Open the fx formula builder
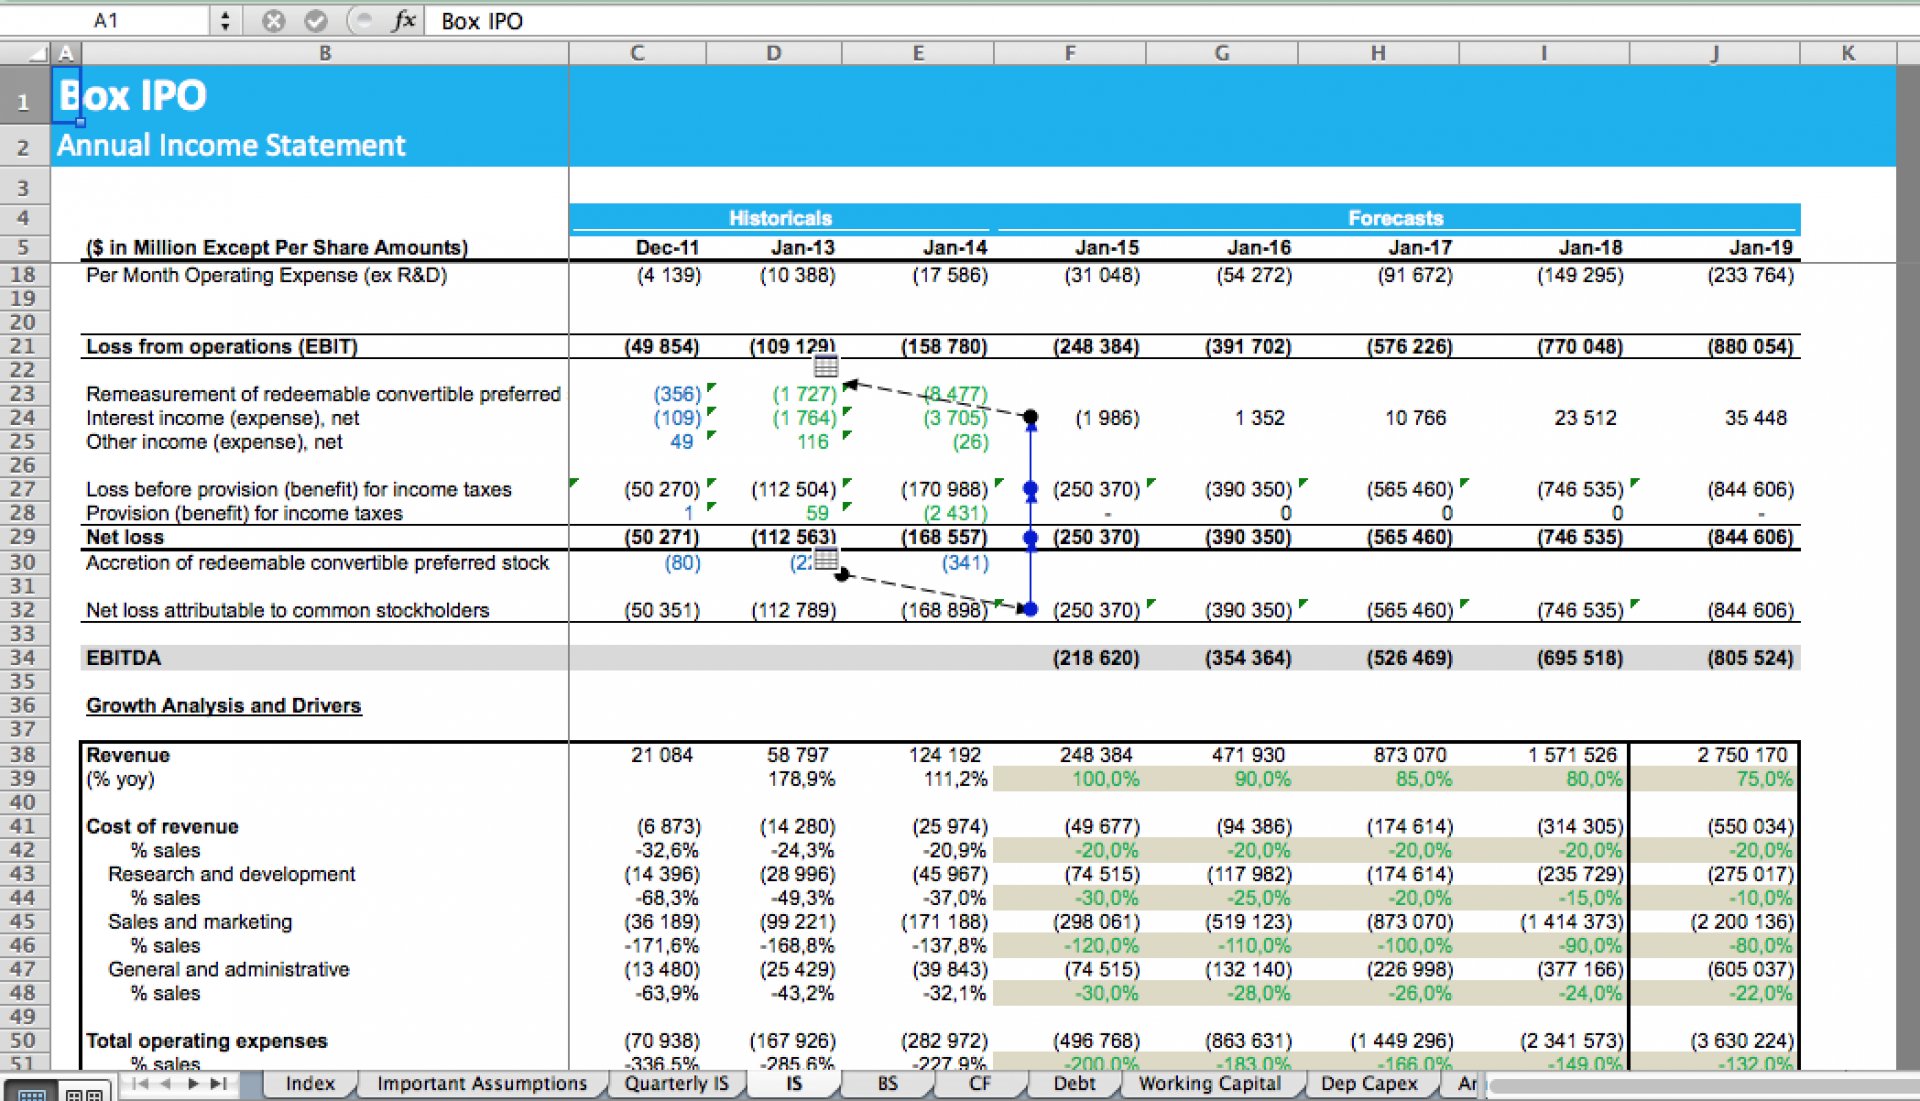Viewport: 1920px width, 1101px height. pyautogui.click(x=403, y=21)
